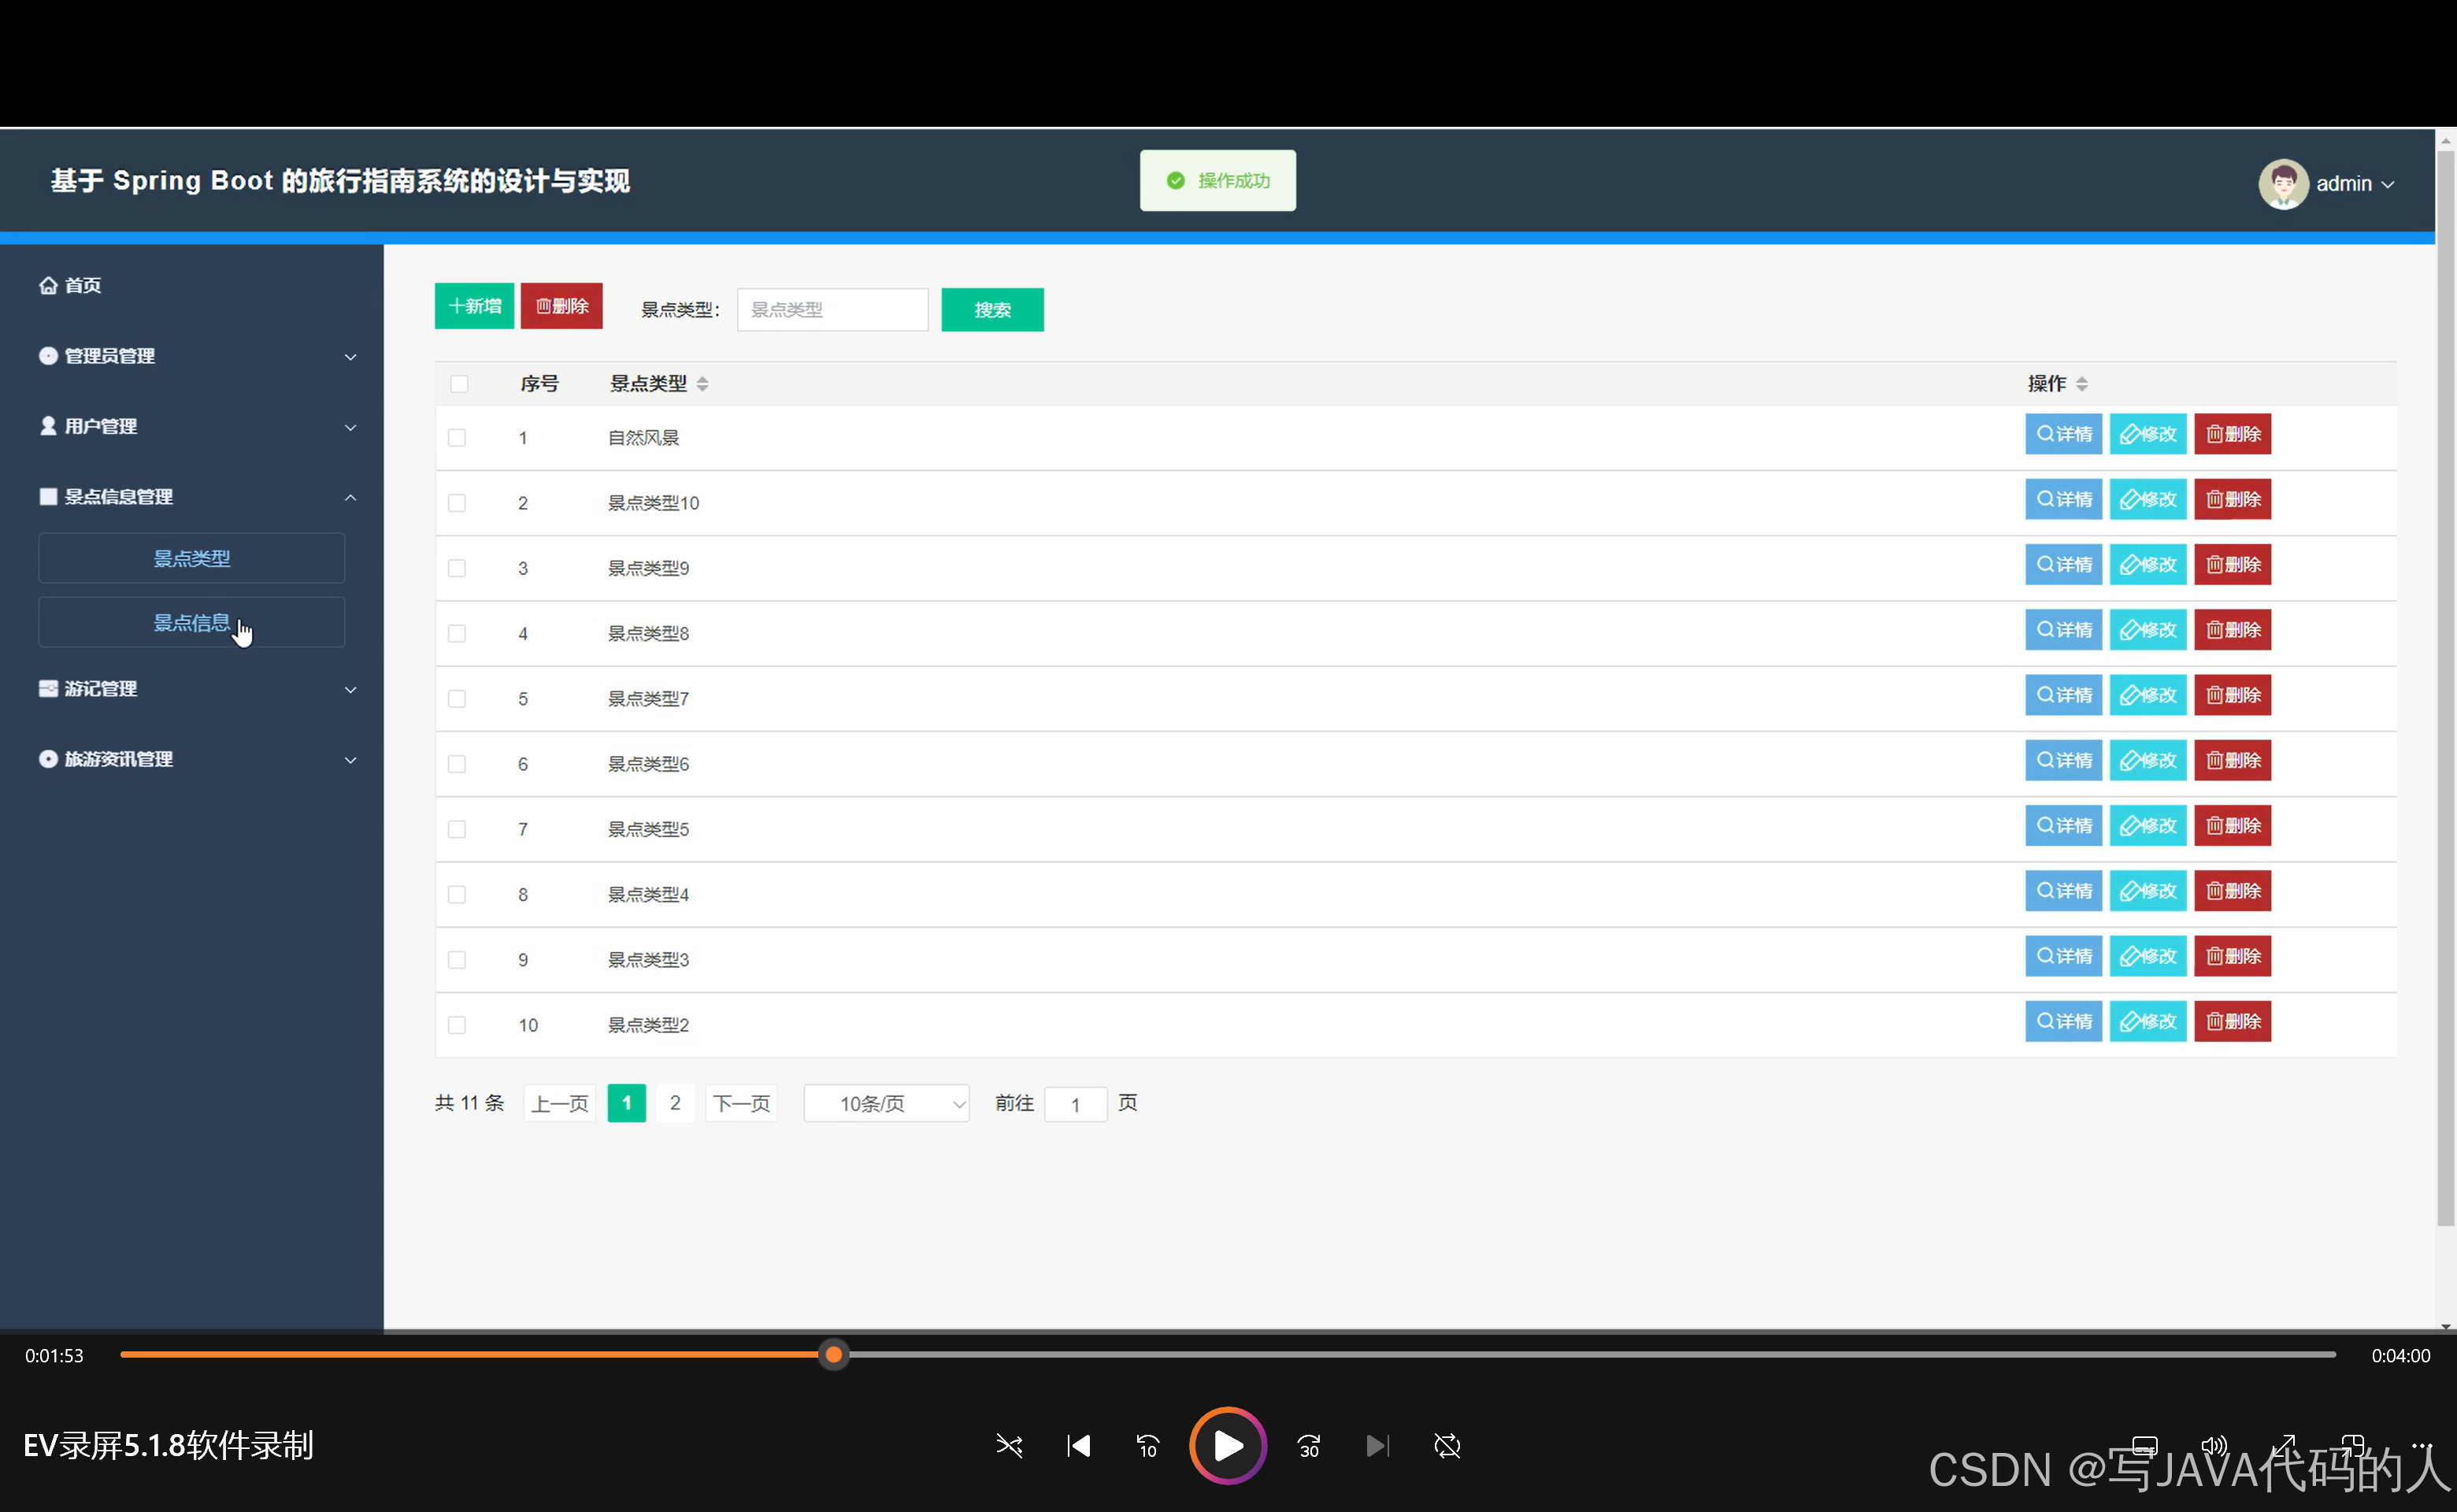The width and height of the screenshot is (2457, 1512).
Task: Rewind 10 seconds icon
Action: click(x=1147, y=1446)
